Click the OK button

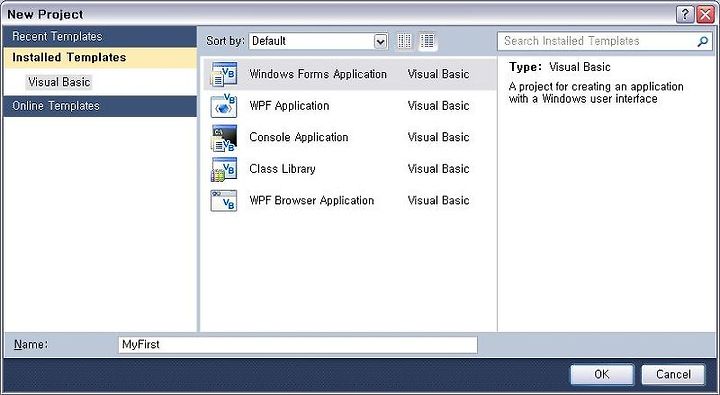click(602, 374)
